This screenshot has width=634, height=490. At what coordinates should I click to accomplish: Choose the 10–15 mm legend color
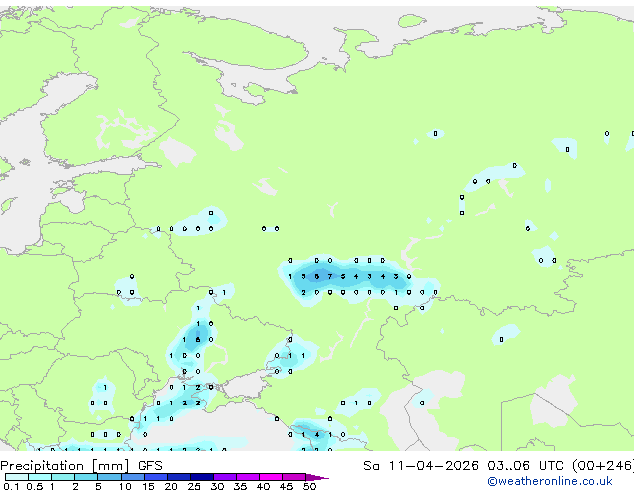click(x=132, y=477)
